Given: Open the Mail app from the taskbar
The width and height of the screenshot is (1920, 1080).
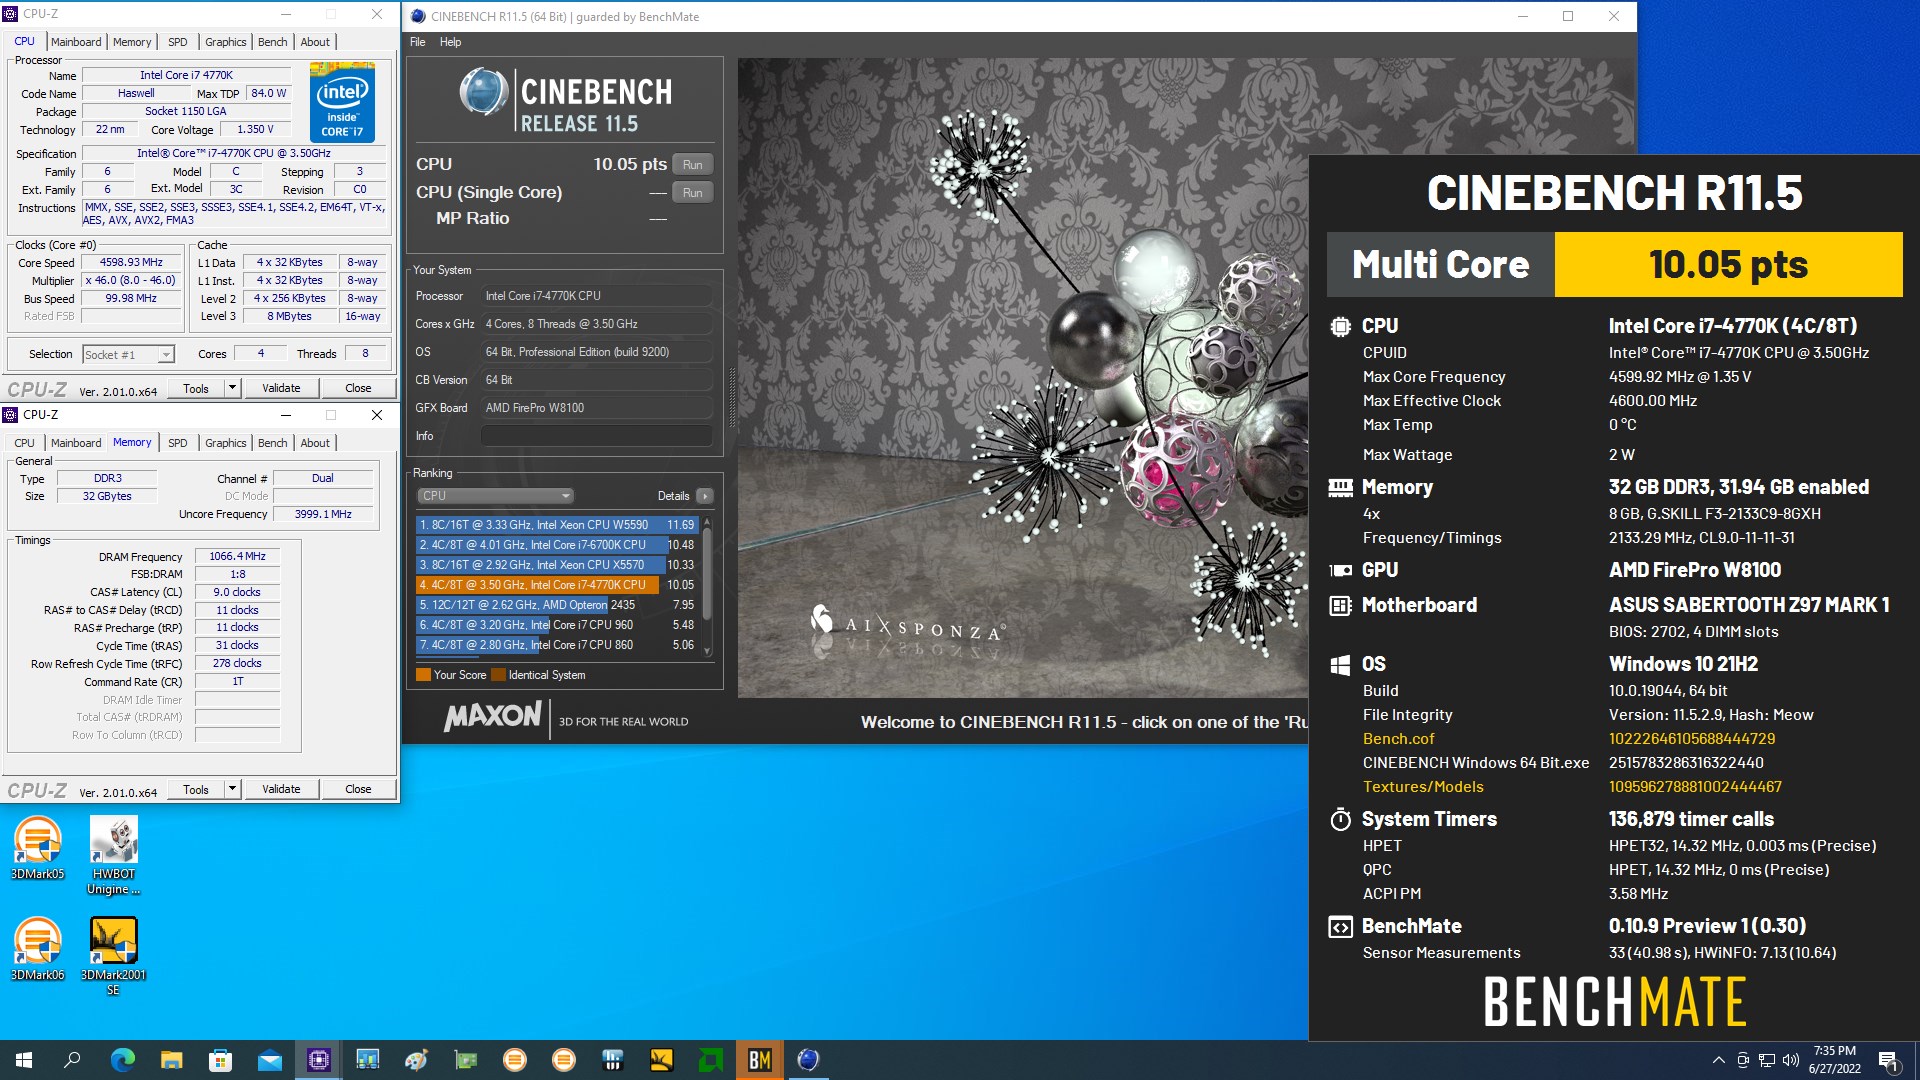Looking at the screenshot, I should [x=269, y=1060].
